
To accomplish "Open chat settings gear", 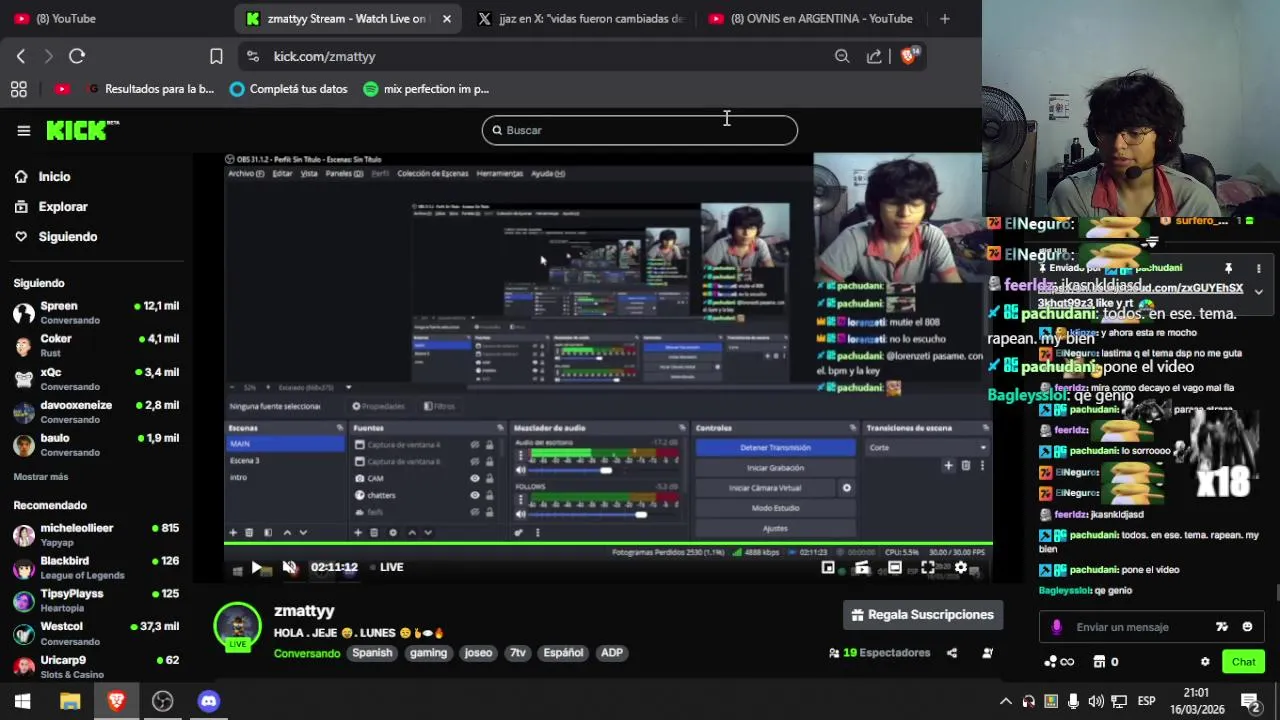I will point(1205,662).
